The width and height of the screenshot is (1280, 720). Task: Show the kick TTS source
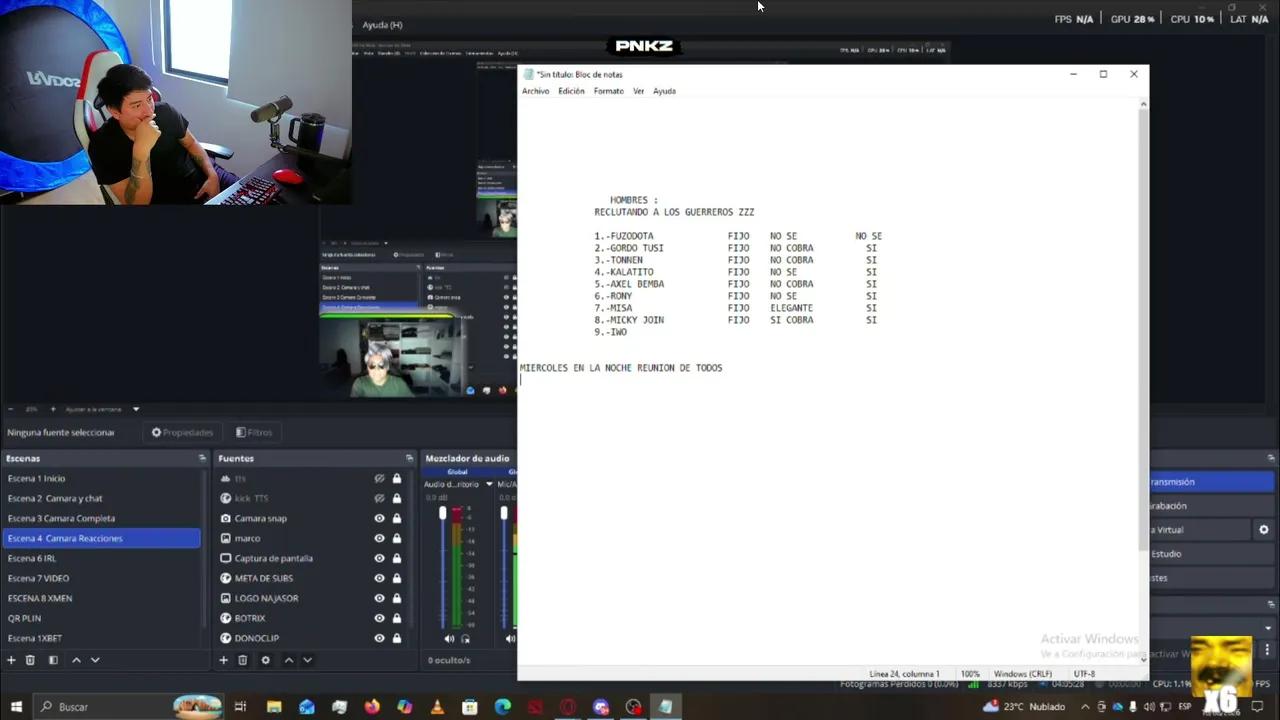[x=379, y=498]
